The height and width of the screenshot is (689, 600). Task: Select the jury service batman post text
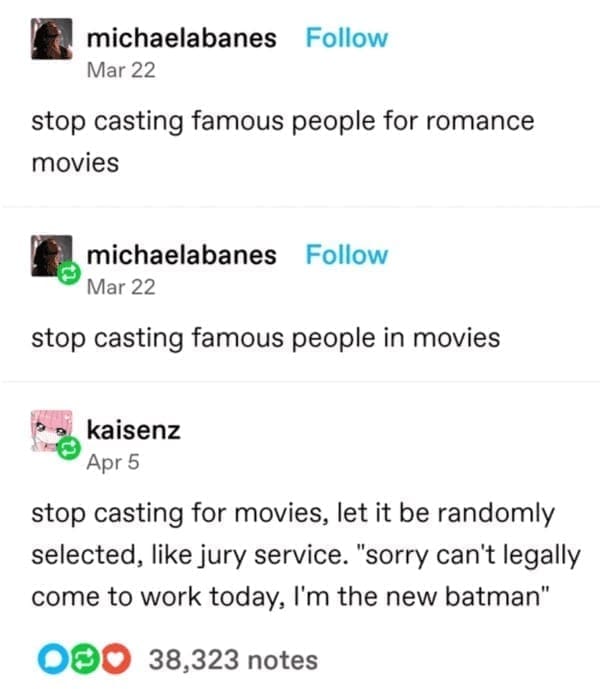click(x=306, y=555)
